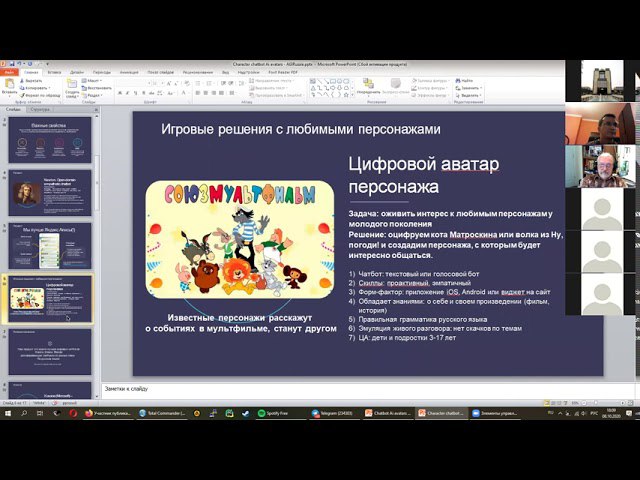Select the Яндекс Алиса slide thumbnail
The height and width of the screenshot is (480, 640).
[50, 246]
